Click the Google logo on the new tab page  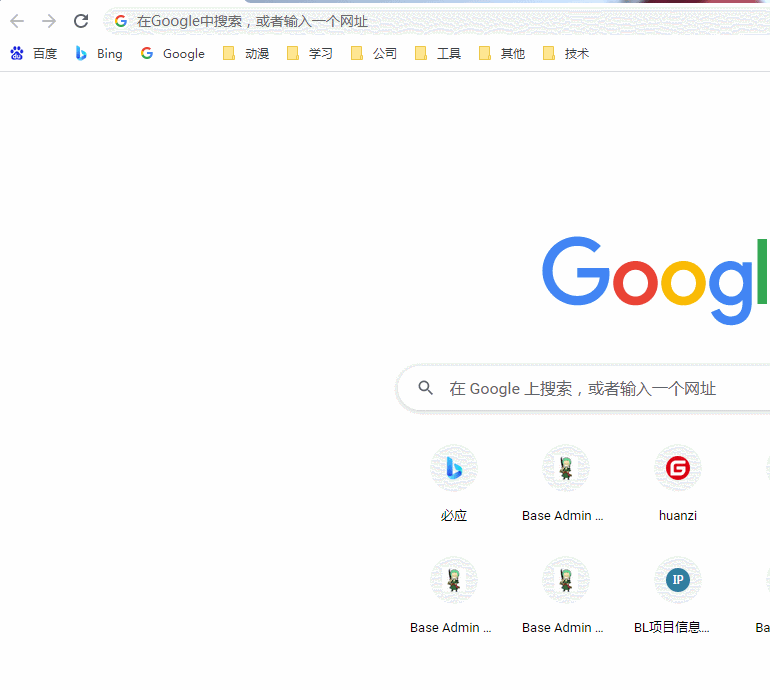pos(656,280)
